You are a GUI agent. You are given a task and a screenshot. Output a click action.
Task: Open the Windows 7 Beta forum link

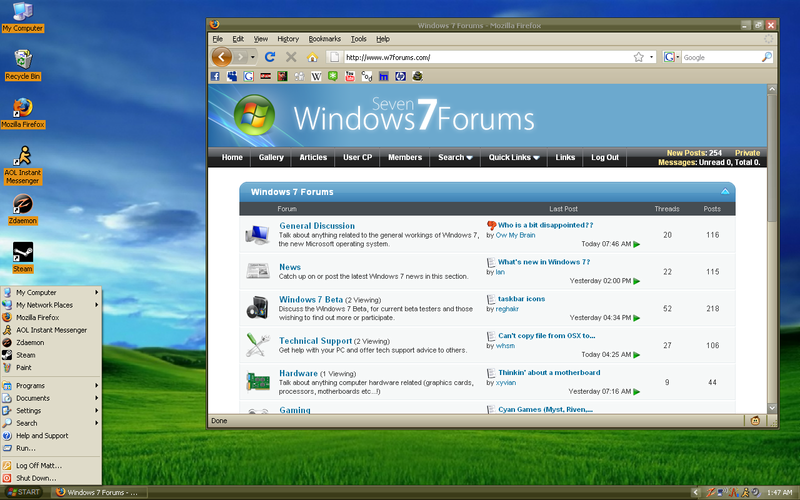click(x=311, y=299)
